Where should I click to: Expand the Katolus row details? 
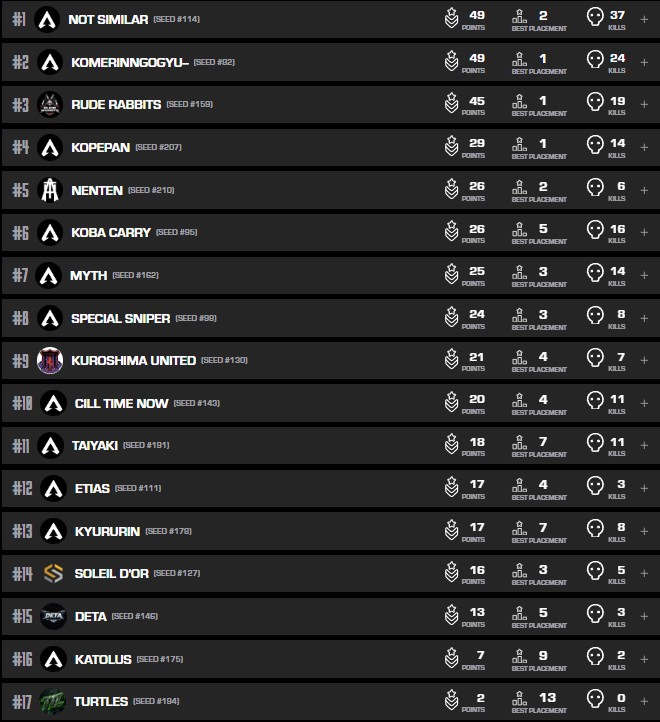644,659
